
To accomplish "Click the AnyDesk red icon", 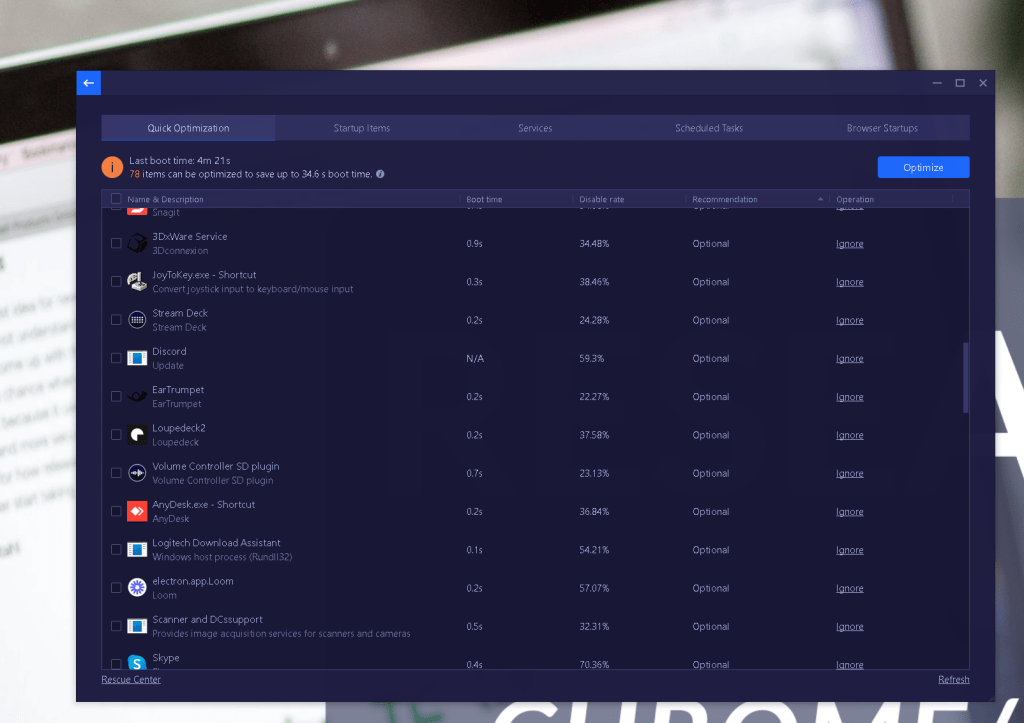I will point(137,511).
